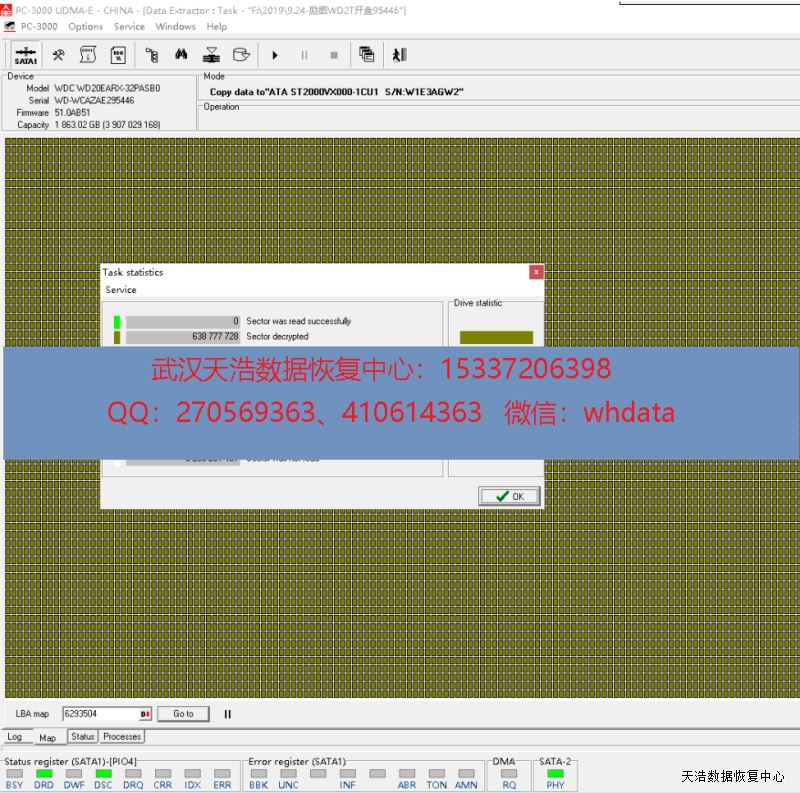800x793 pixels.
Task: Open the Options menu
Action: [85, 27]
